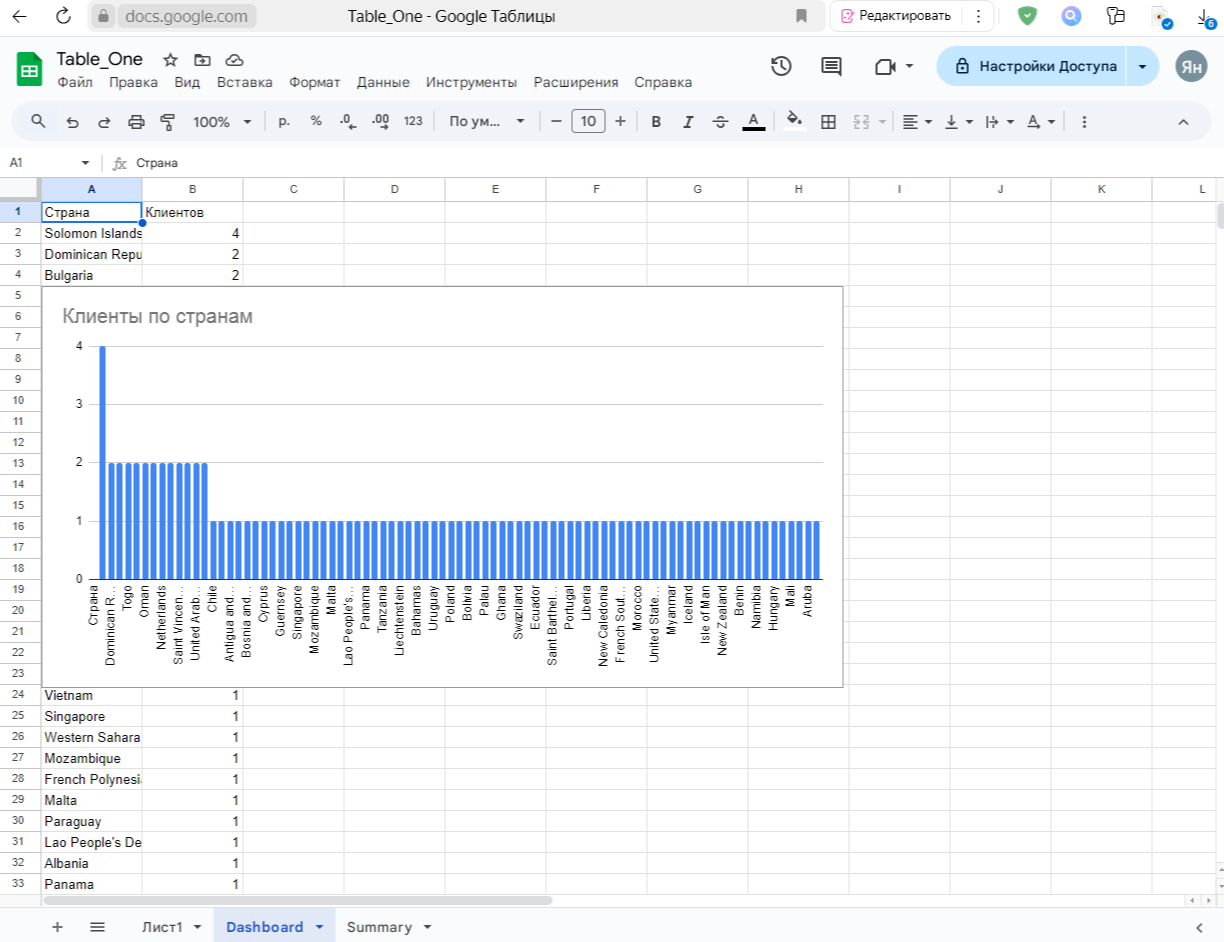Expand the font family dropdown
Image resolution: width=1224 pixels, height=942 pixels.
pyautogui.click(x=487, y=122)
